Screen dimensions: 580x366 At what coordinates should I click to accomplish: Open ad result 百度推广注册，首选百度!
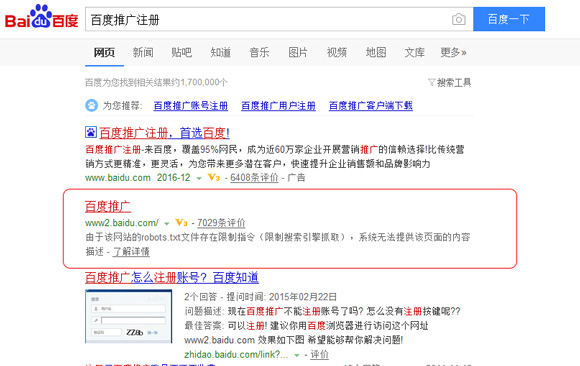pos(164,132)
